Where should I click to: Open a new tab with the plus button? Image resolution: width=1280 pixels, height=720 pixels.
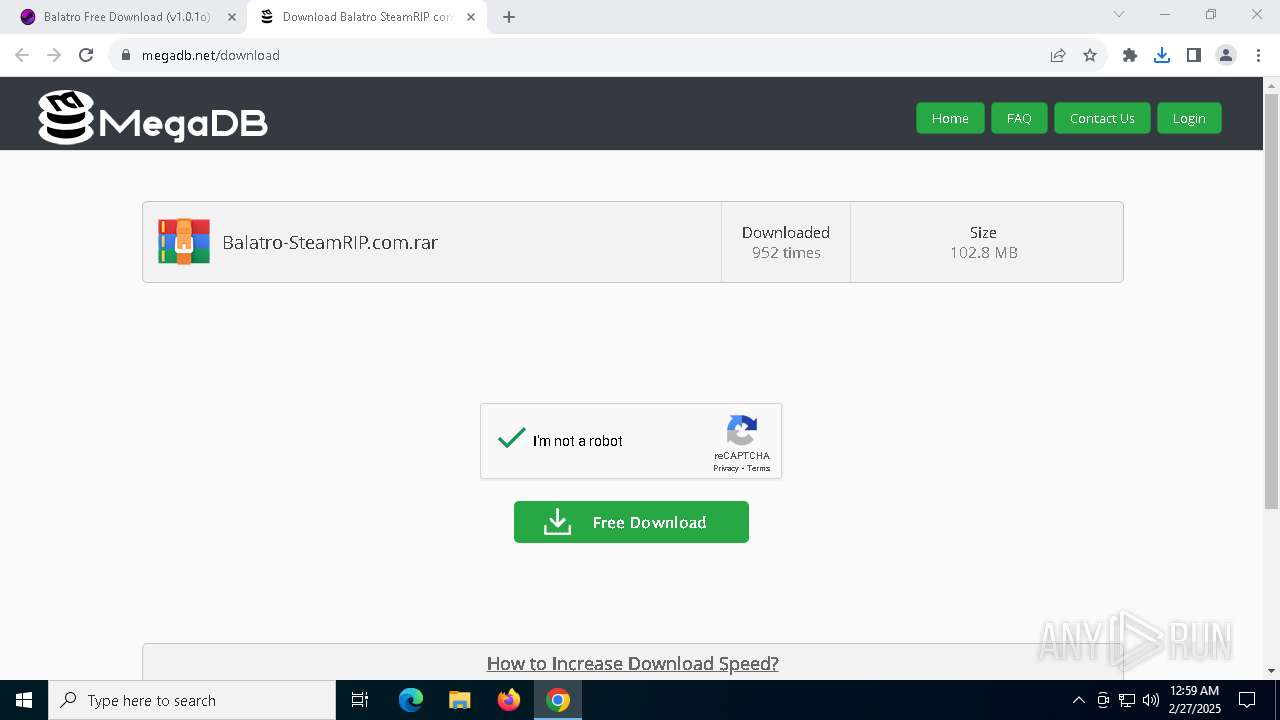point(509,17)
